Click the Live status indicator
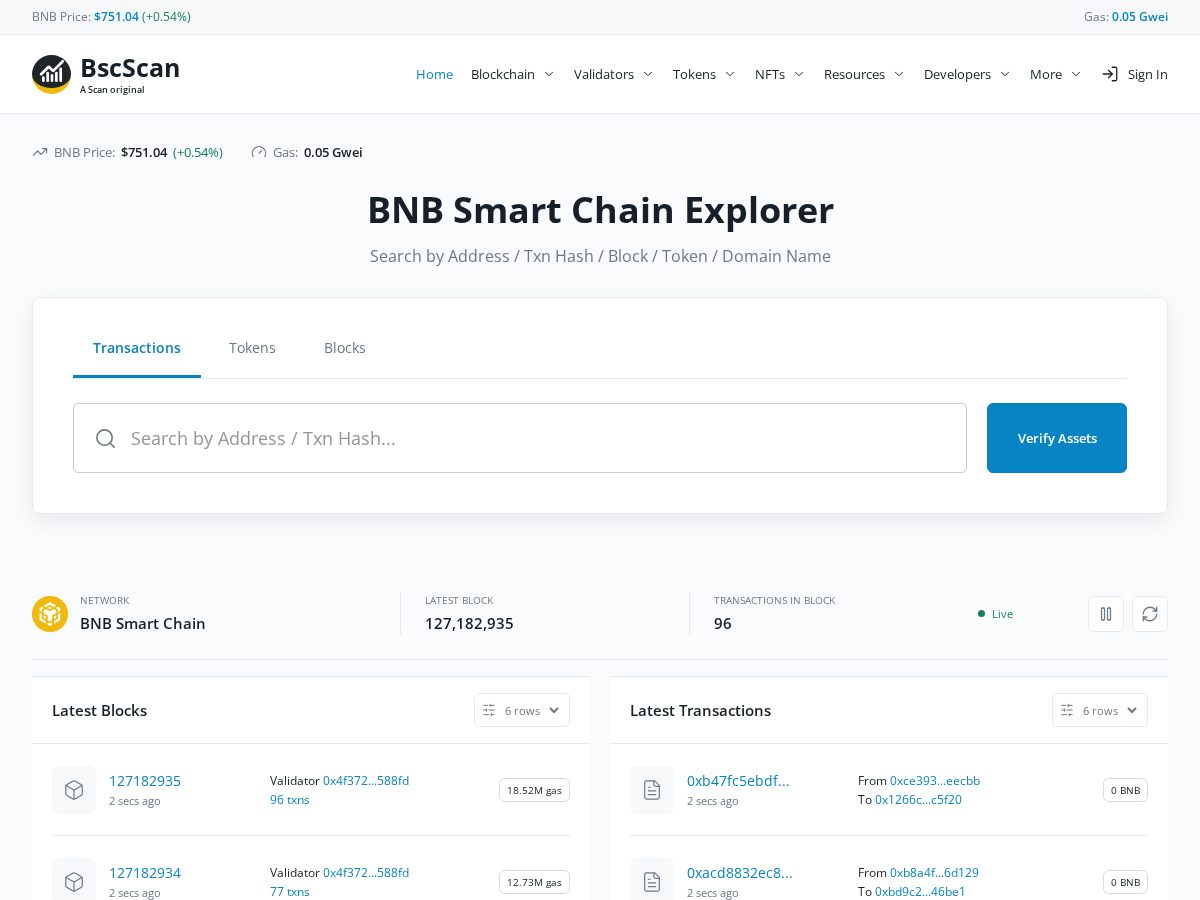1200x900 pixels. point(995,614)
